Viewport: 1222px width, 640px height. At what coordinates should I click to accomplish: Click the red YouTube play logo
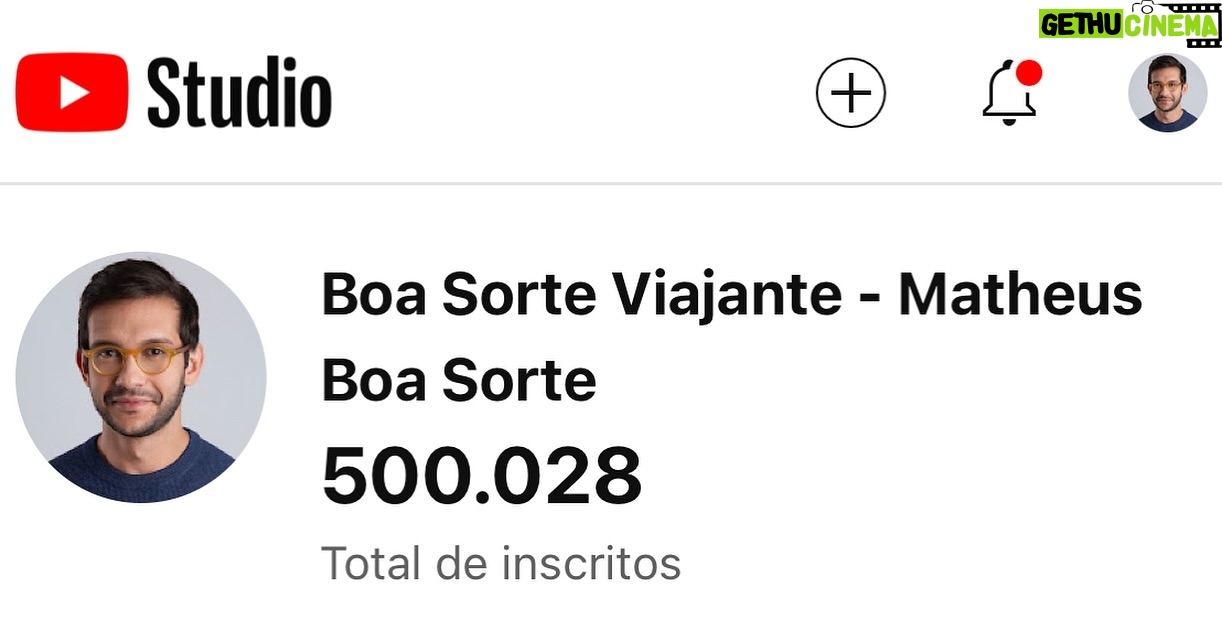coord(72,93)
